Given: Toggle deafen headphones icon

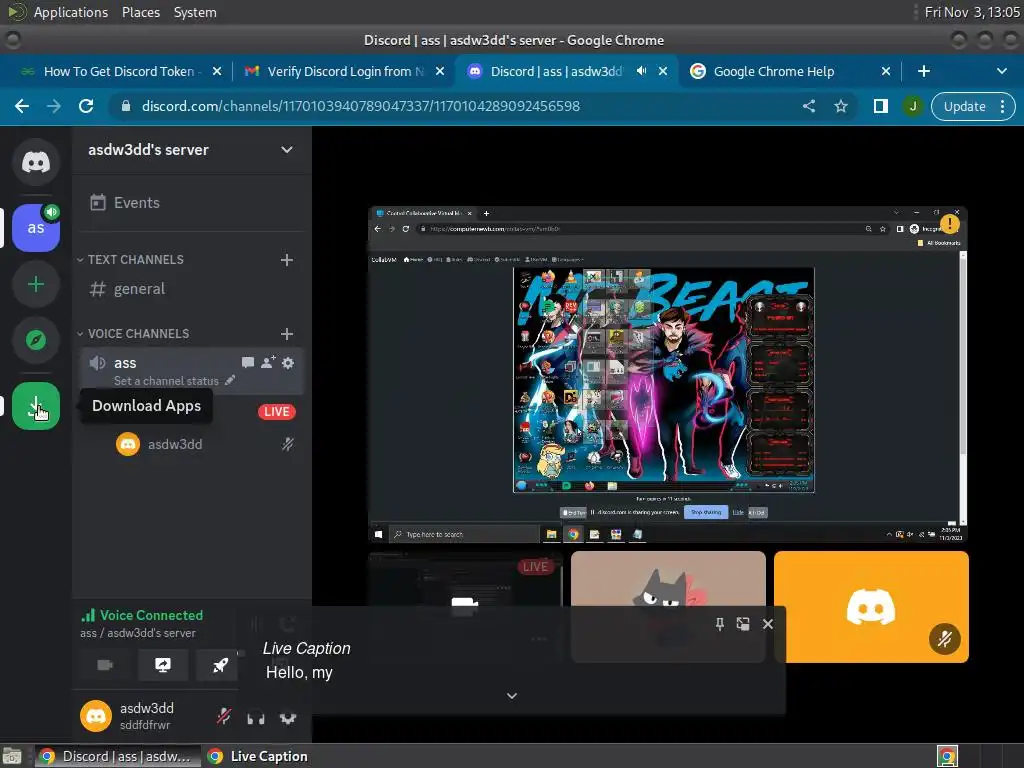Looking at the screenshot, I should pyautogui.click(x=256, y=718).
